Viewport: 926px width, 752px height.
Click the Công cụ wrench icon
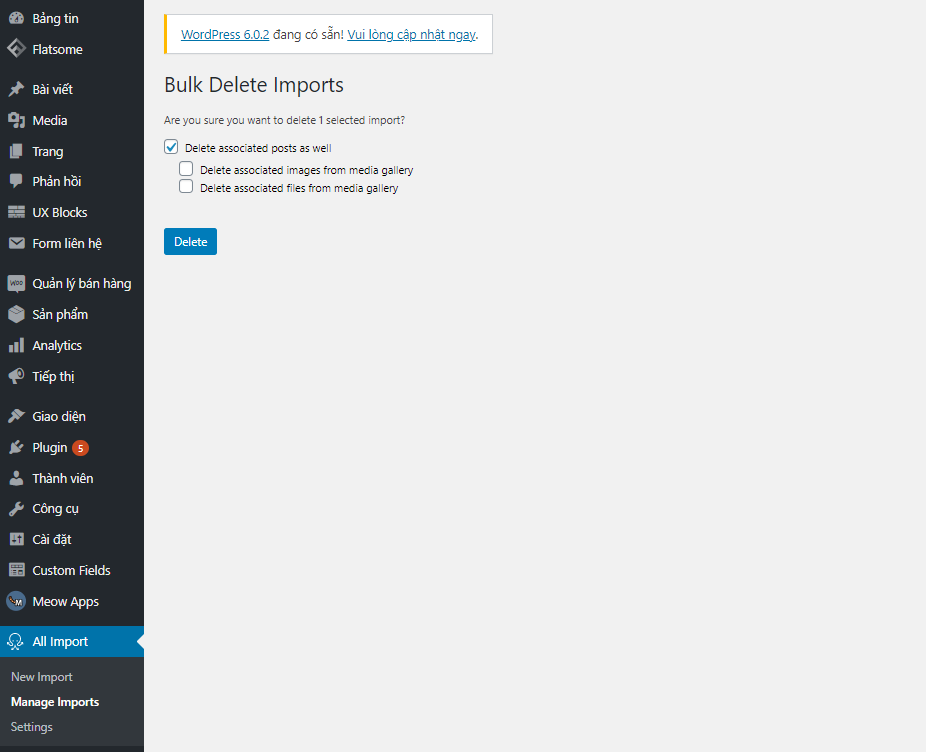pos(16,508)
